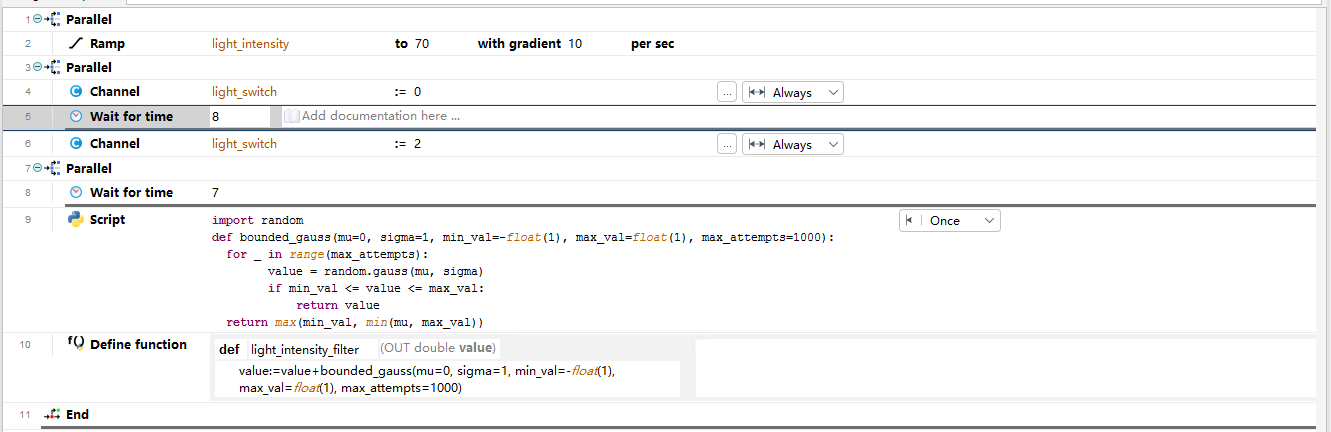The width and height of the screenshot is (1331, 432).
Task: Click the Ramp step icon
Action: (x=76, y=44)
